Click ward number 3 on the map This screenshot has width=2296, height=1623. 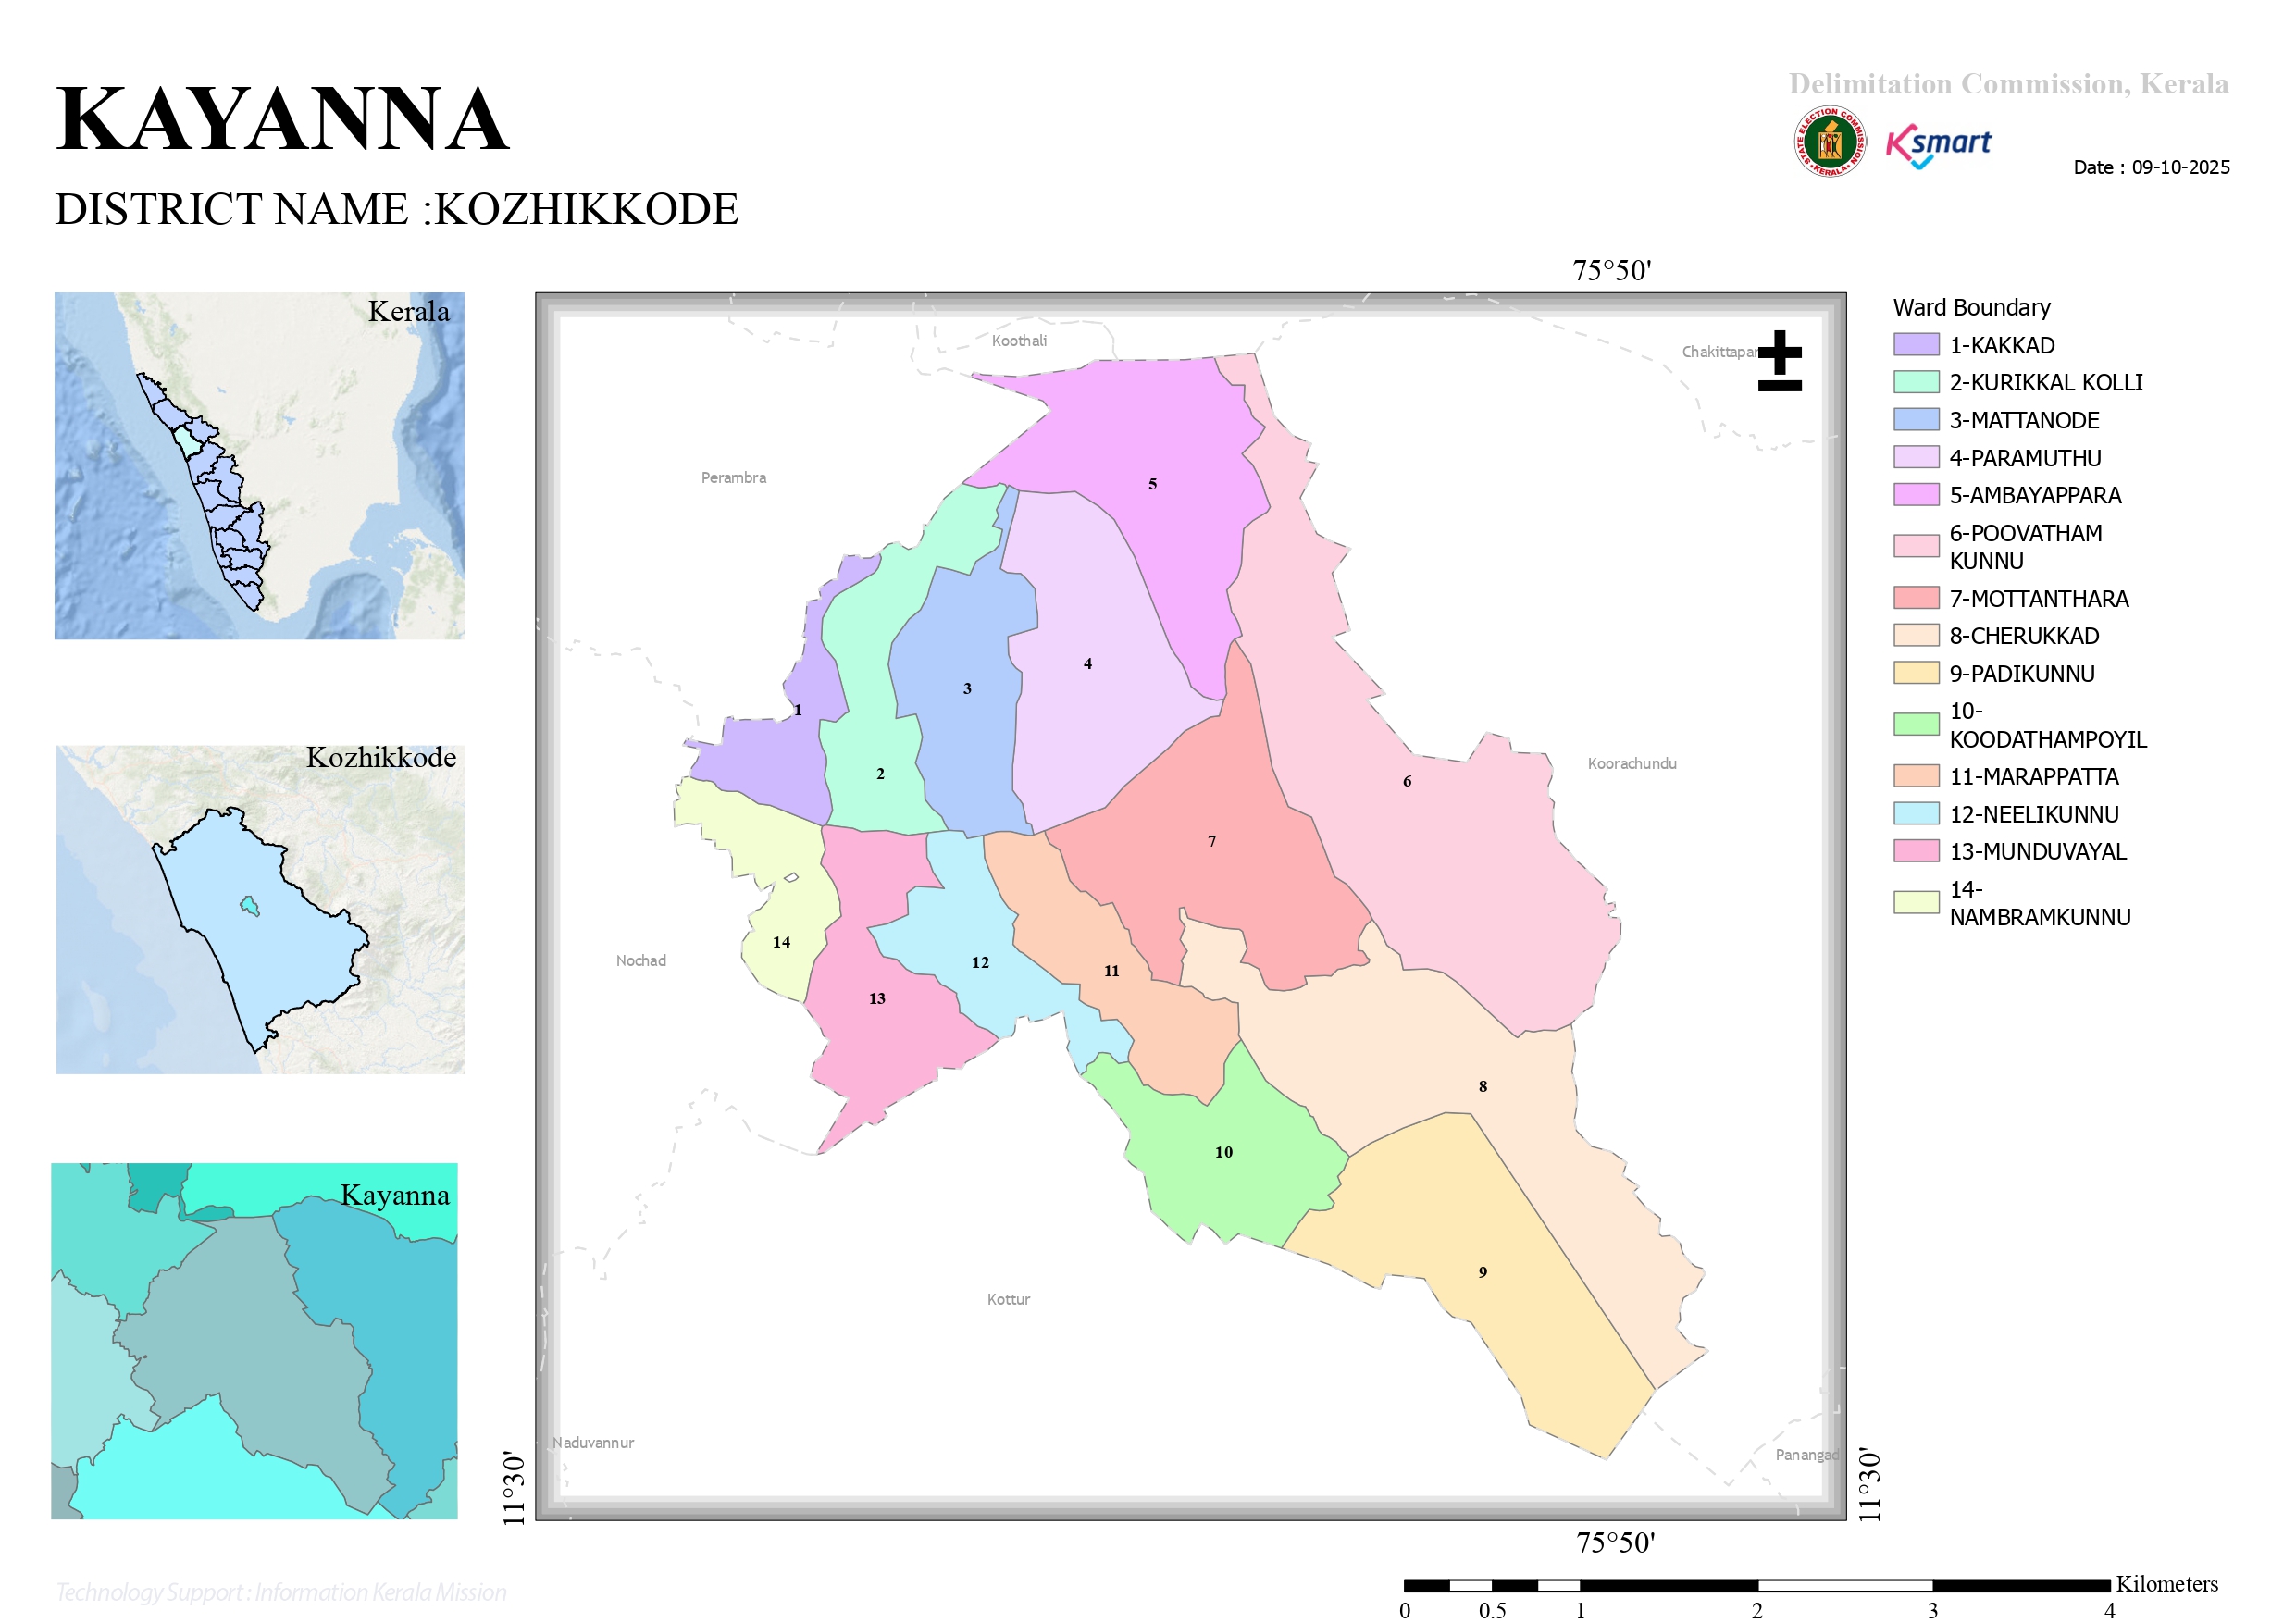967,689
